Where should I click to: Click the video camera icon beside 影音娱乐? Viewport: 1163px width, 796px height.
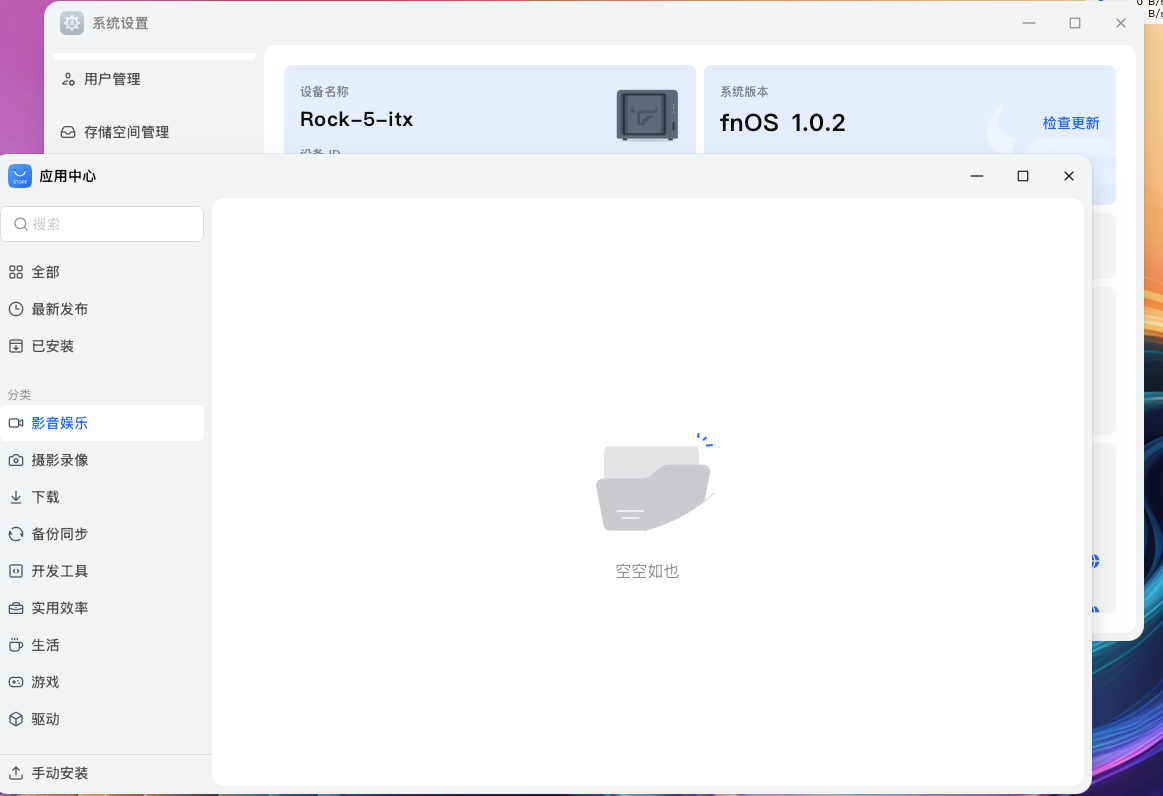(x=16, y=423)
